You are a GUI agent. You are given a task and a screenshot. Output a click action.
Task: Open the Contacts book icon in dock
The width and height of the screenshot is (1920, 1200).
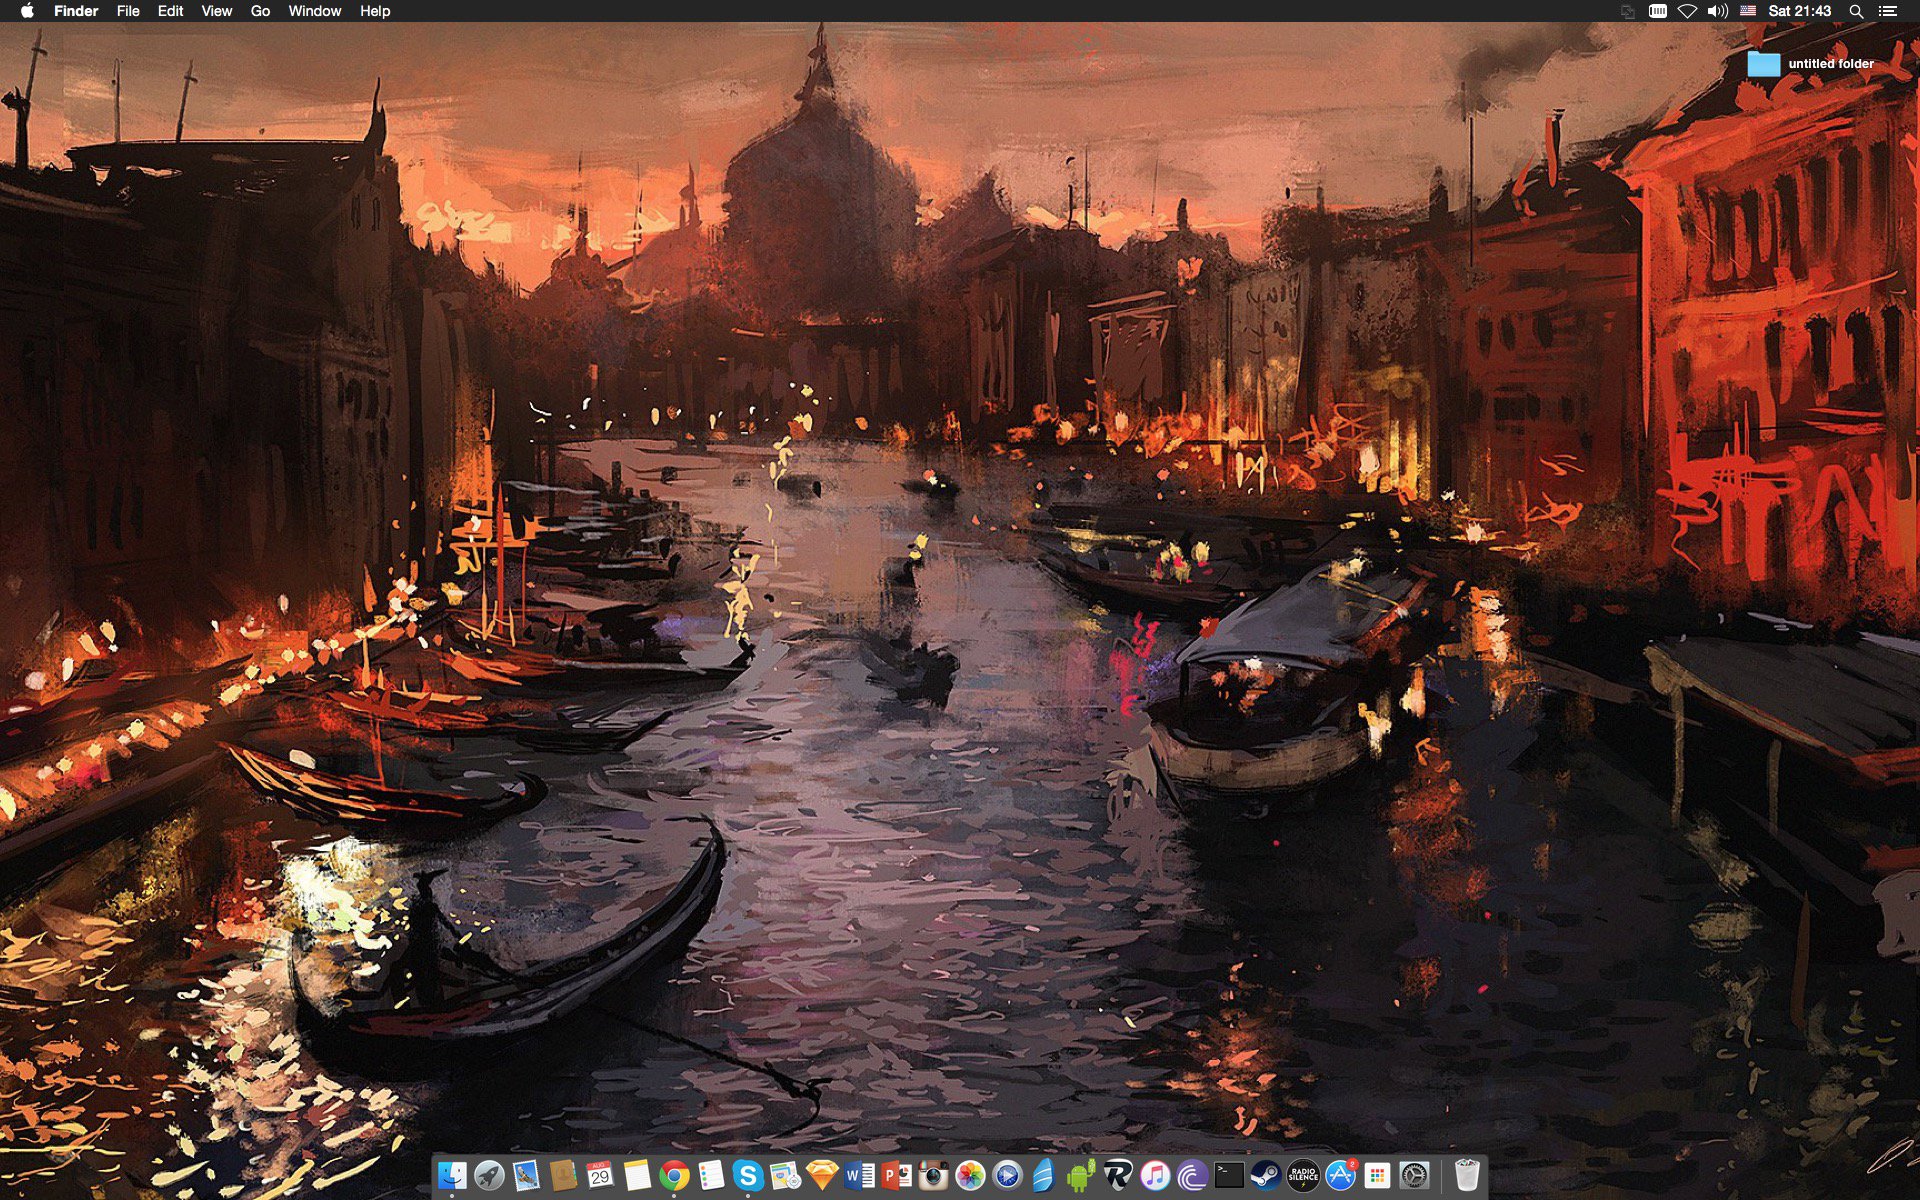tap(563, 1176)
